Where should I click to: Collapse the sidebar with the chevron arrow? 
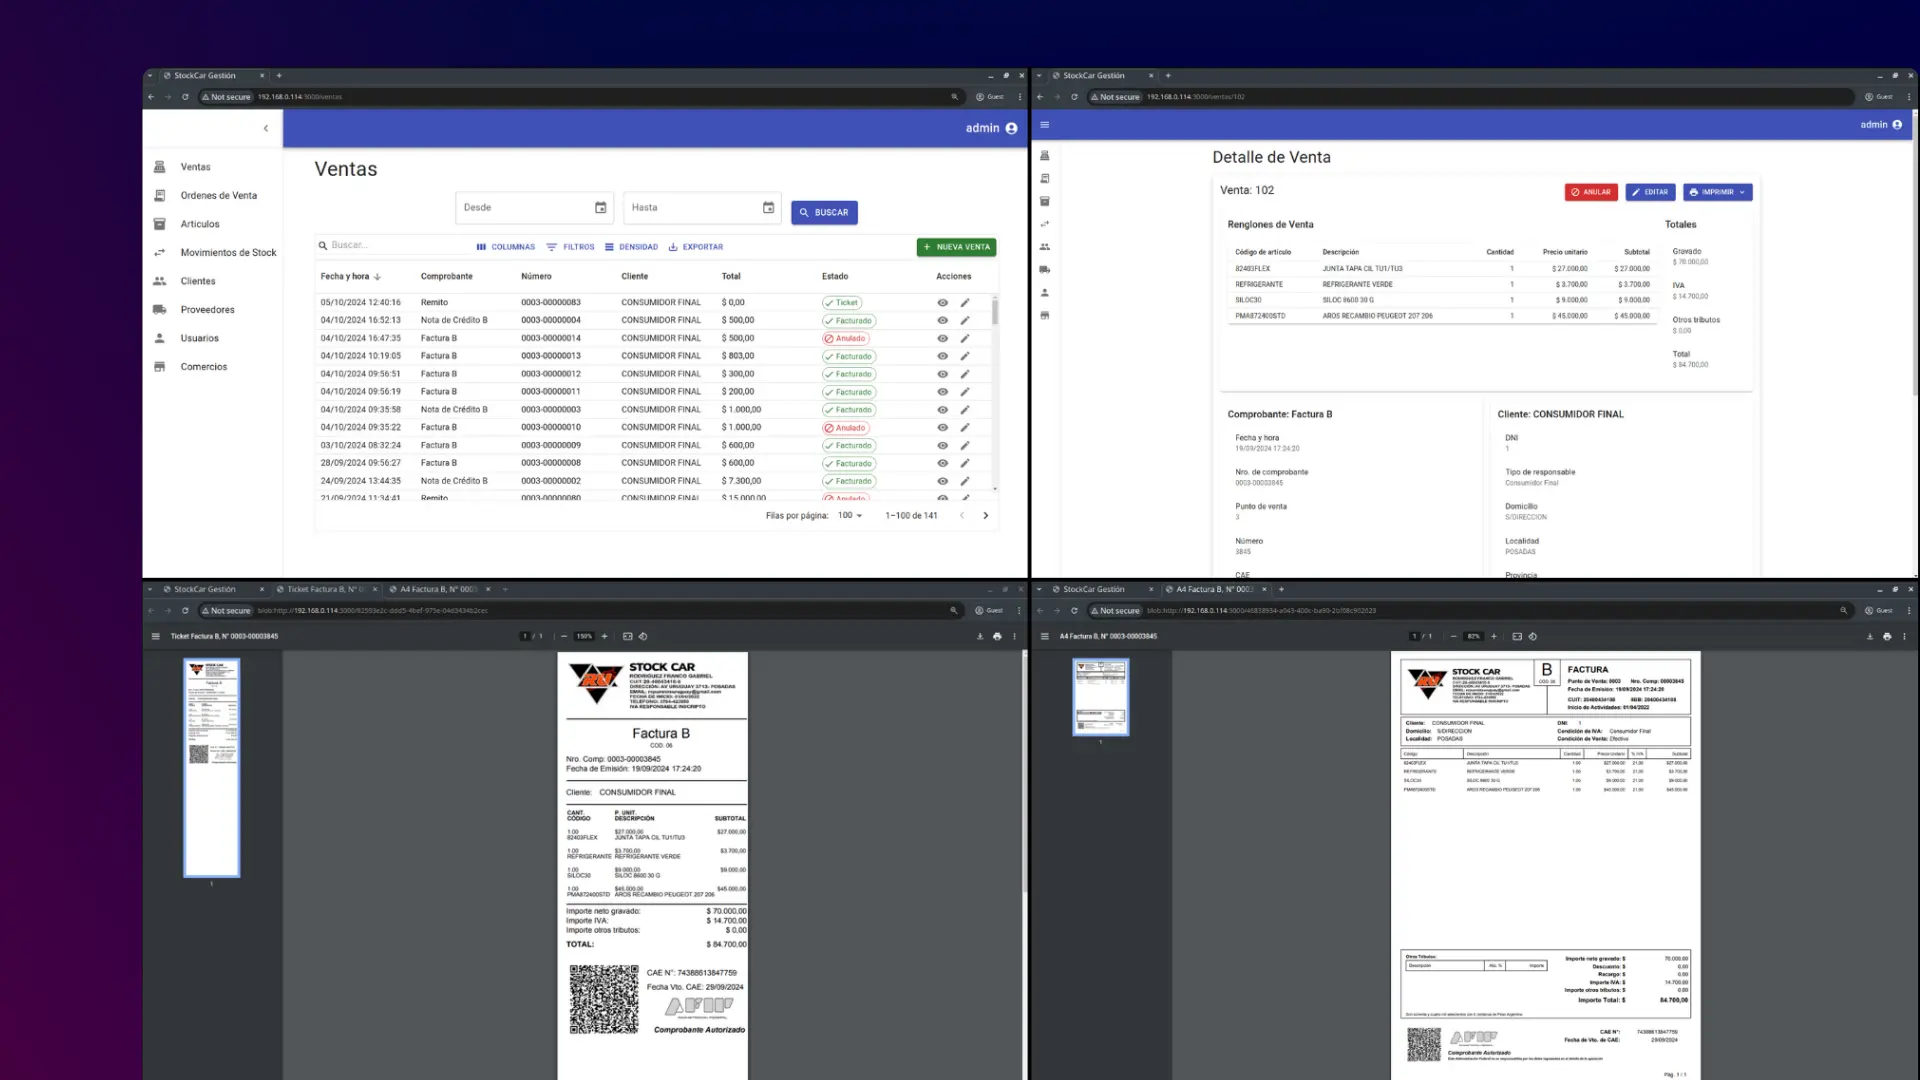point(266,128)
